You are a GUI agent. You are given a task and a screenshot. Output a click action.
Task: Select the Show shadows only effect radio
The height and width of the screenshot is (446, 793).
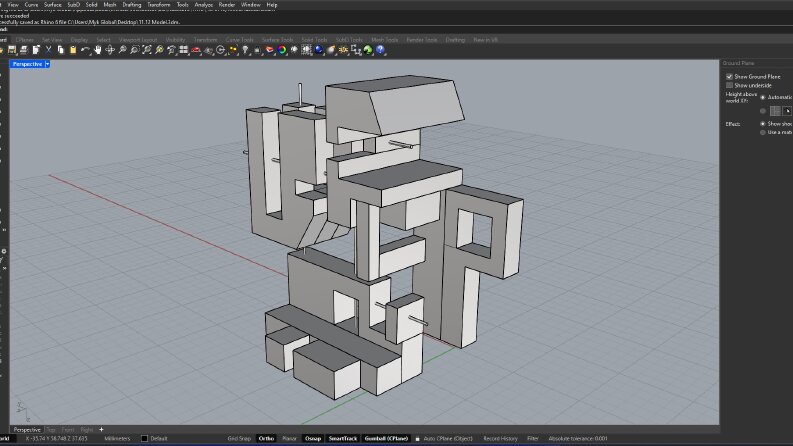click(x=763, y=124)
